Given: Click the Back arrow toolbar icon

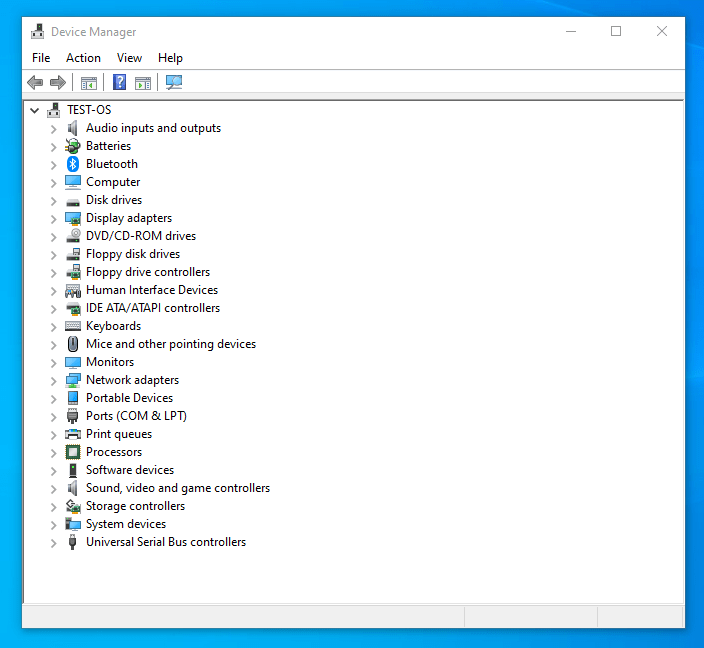Looking at the screenshot, I should (x=35, y=83).
